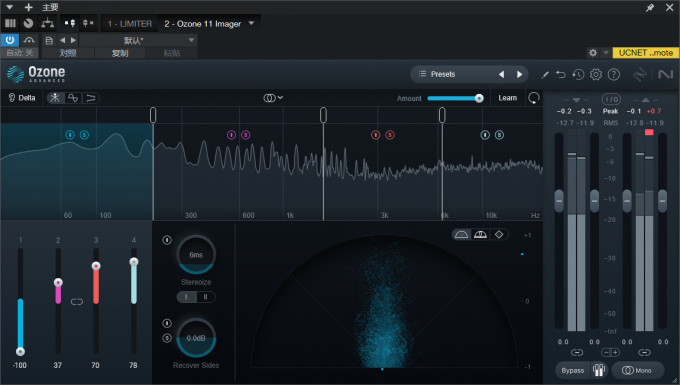This screenshot has height=385, width=680.
Task: Click the Native Instruments NI logo
Action: (x=666, y=75)
